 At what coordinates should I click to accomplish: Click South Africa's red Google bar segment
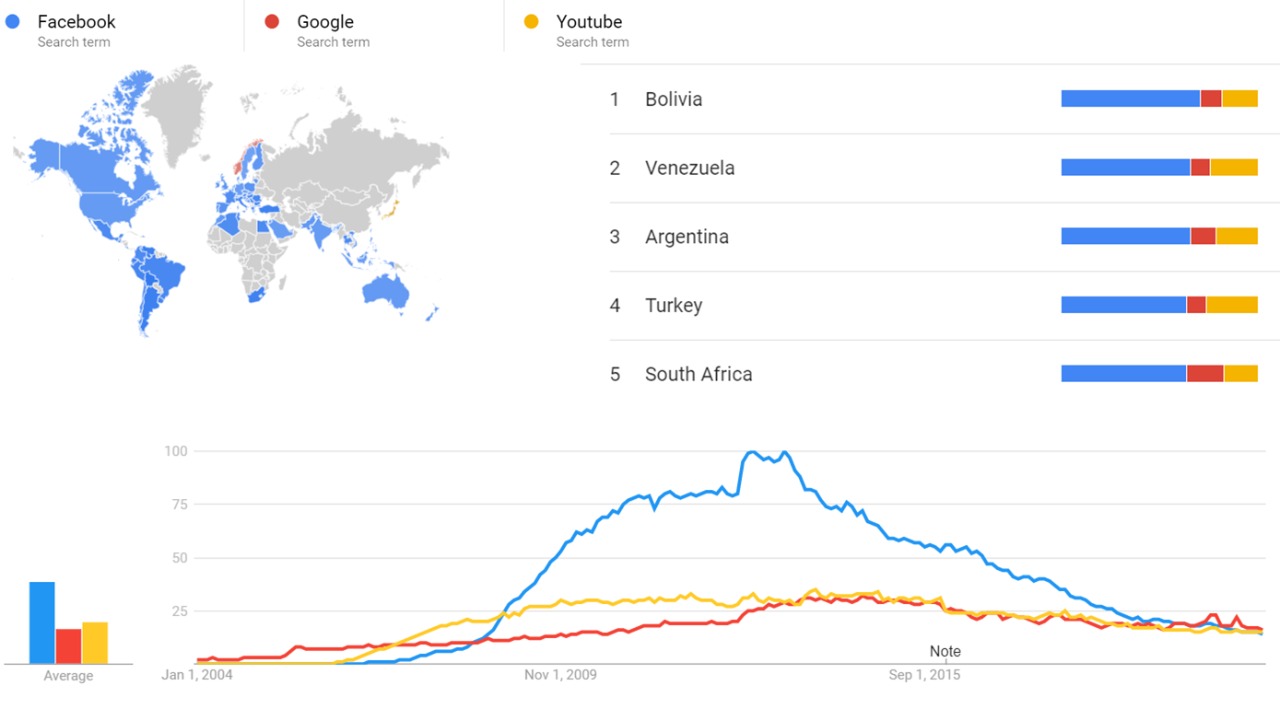click(1205, 374)
